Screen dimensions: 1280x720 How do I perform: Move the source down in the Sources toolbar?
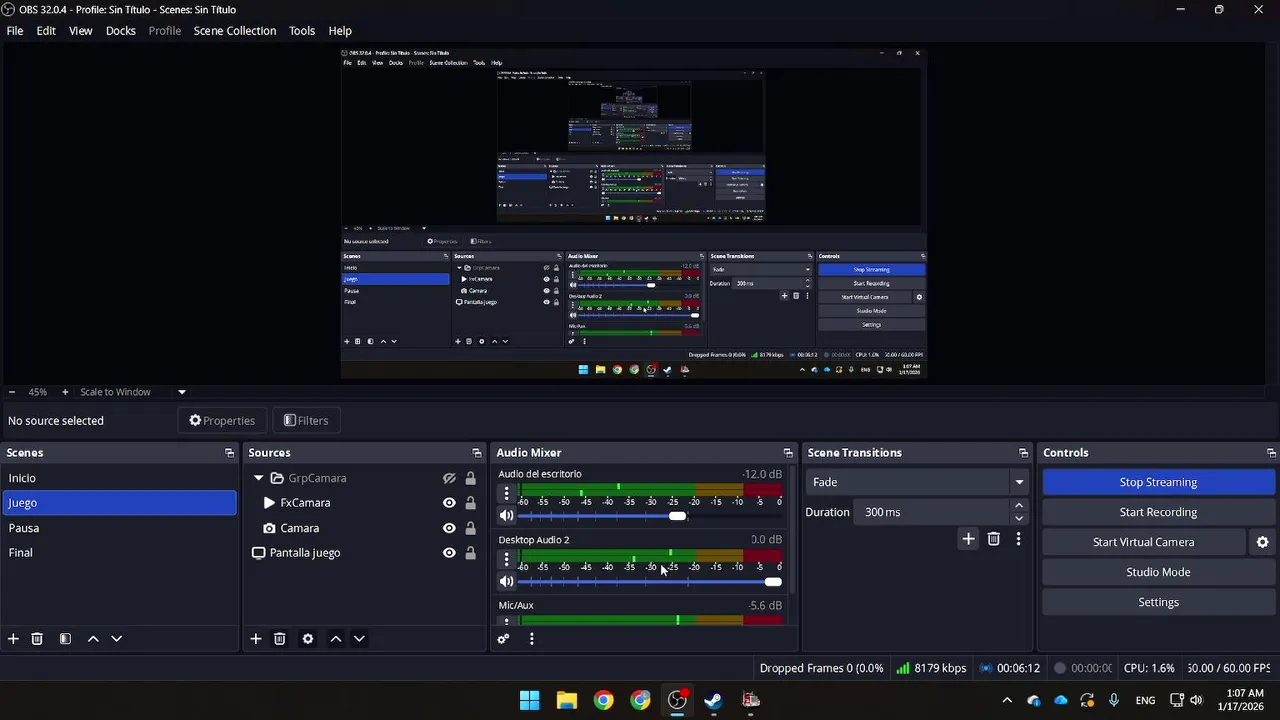point(359,639)
